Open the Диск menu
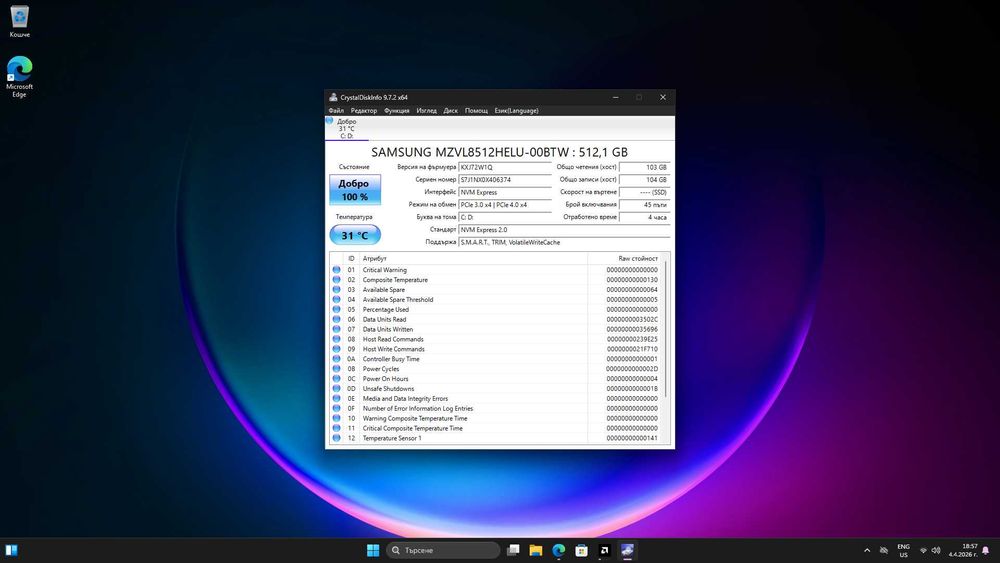The width and height of the screenshot is (1000, 563). [450, 110]
